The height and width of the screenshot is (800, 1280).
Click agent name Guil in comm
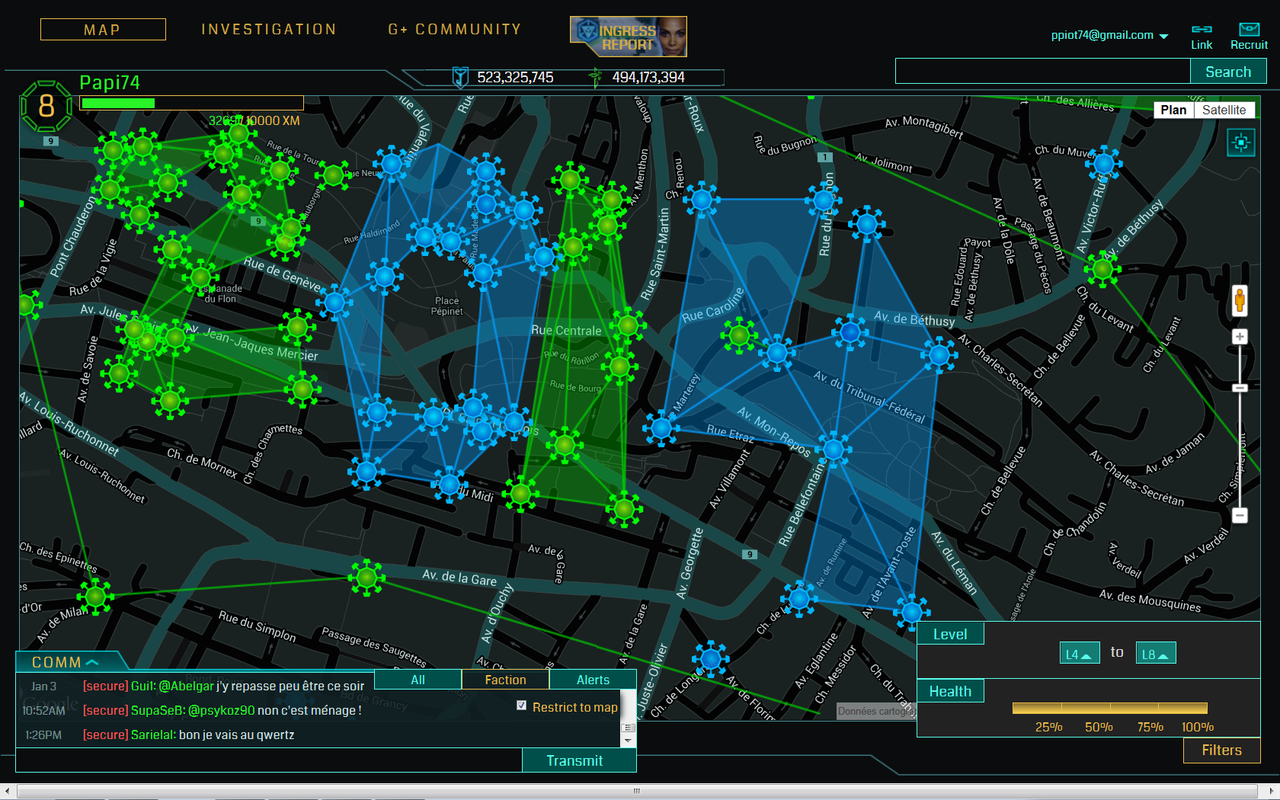(x=142, y=686)
